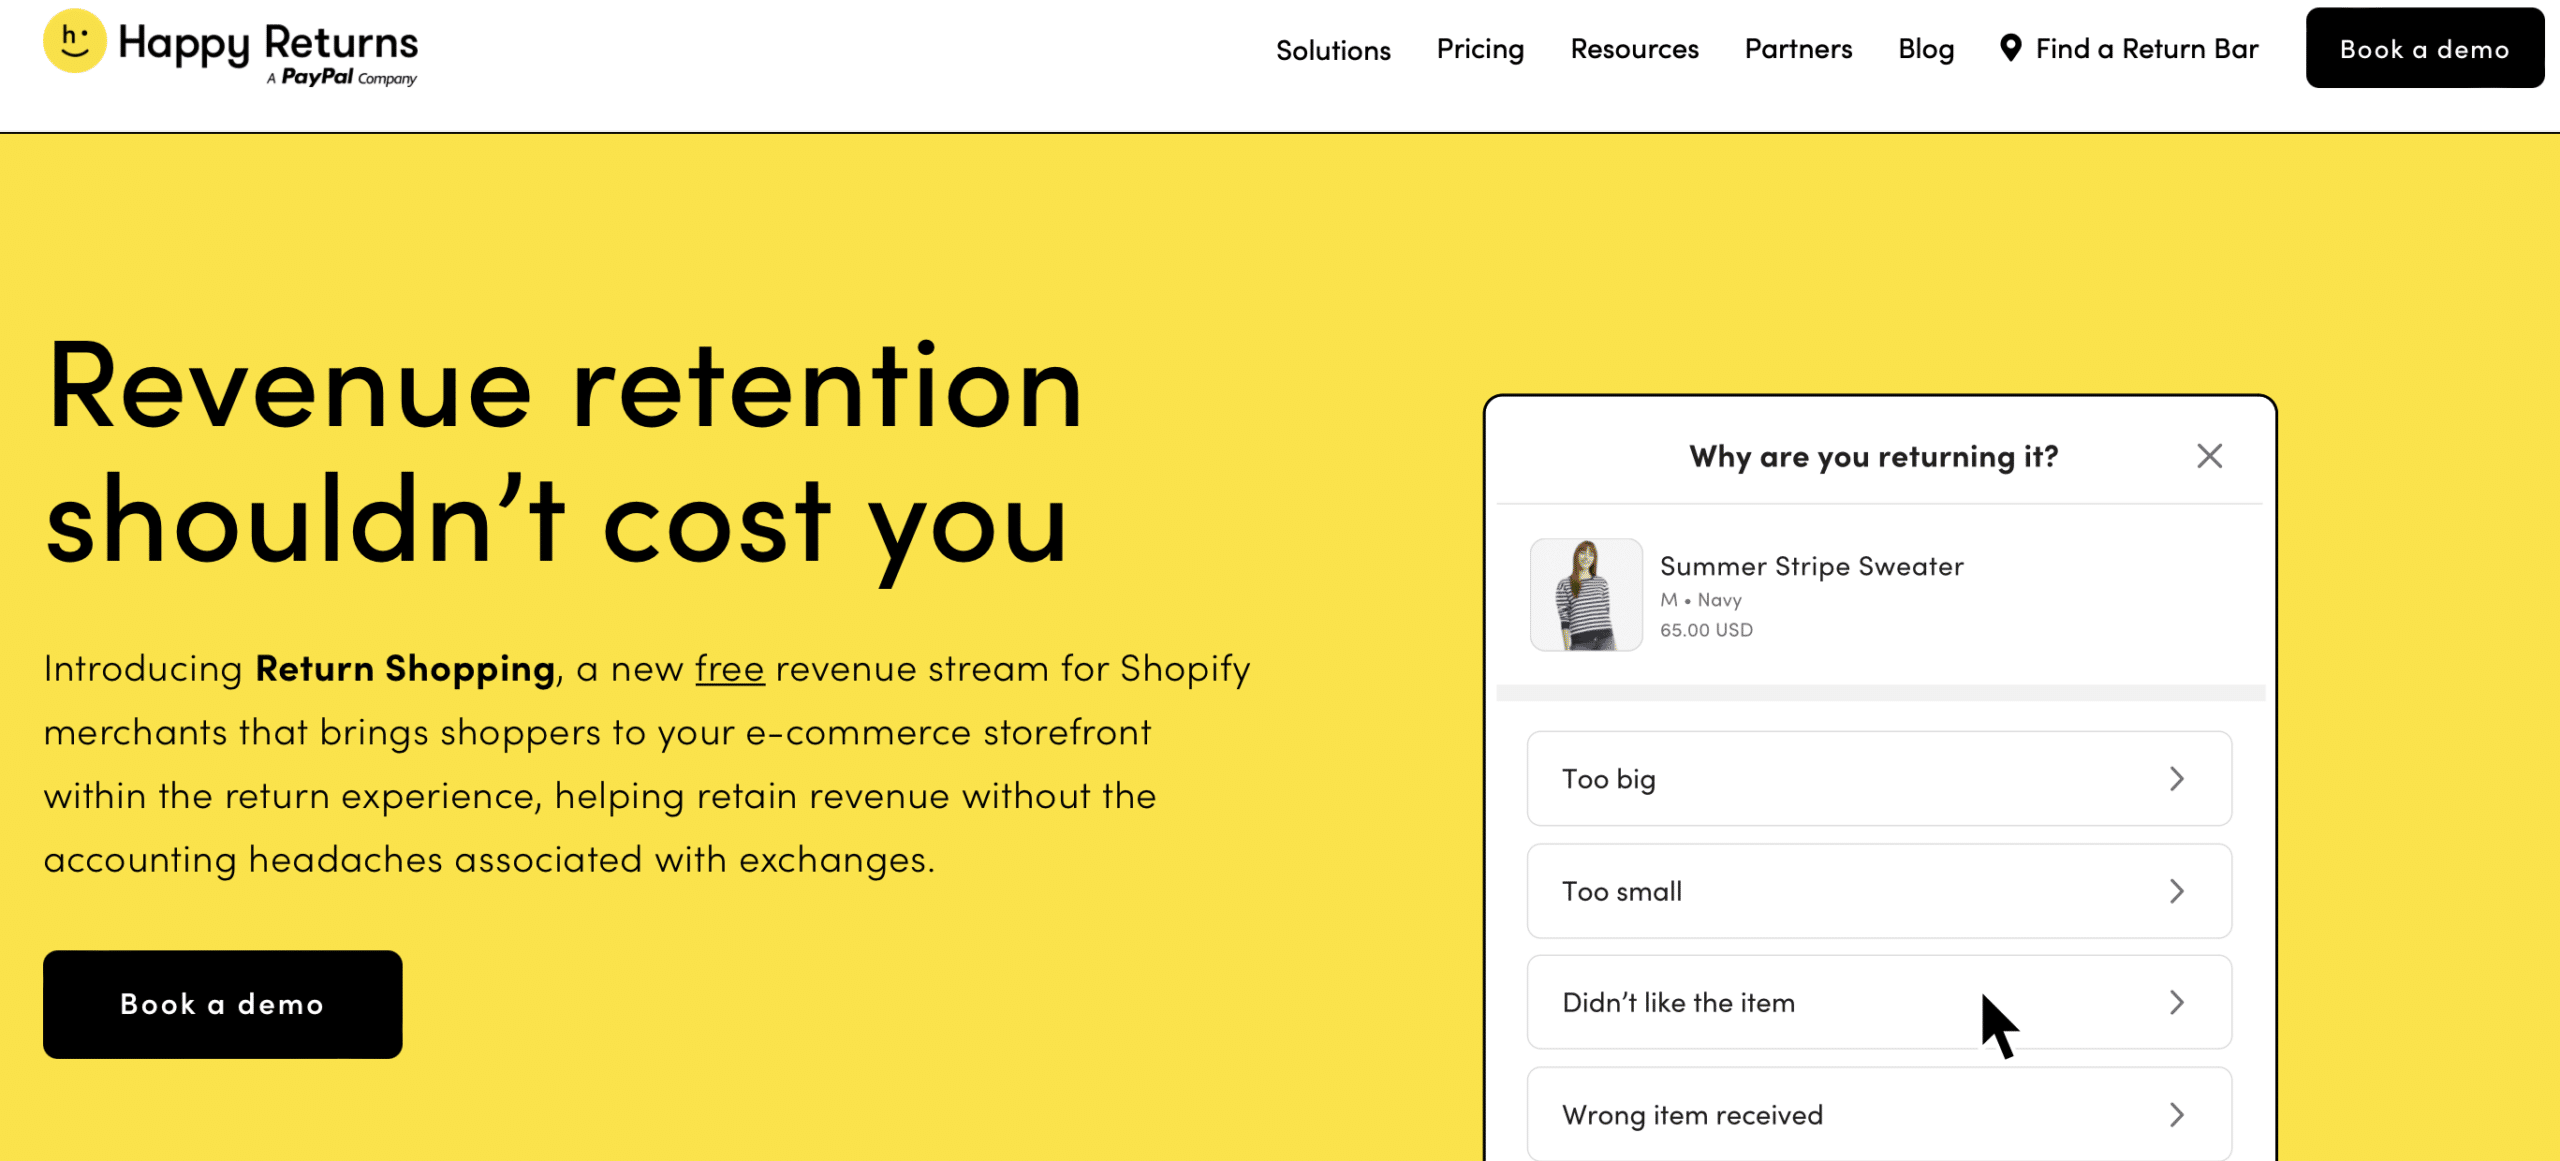The height and width of the screenshot is (1161, 2560).
Task: Go to the Pricing page
Action: (x=1480, y=49)
